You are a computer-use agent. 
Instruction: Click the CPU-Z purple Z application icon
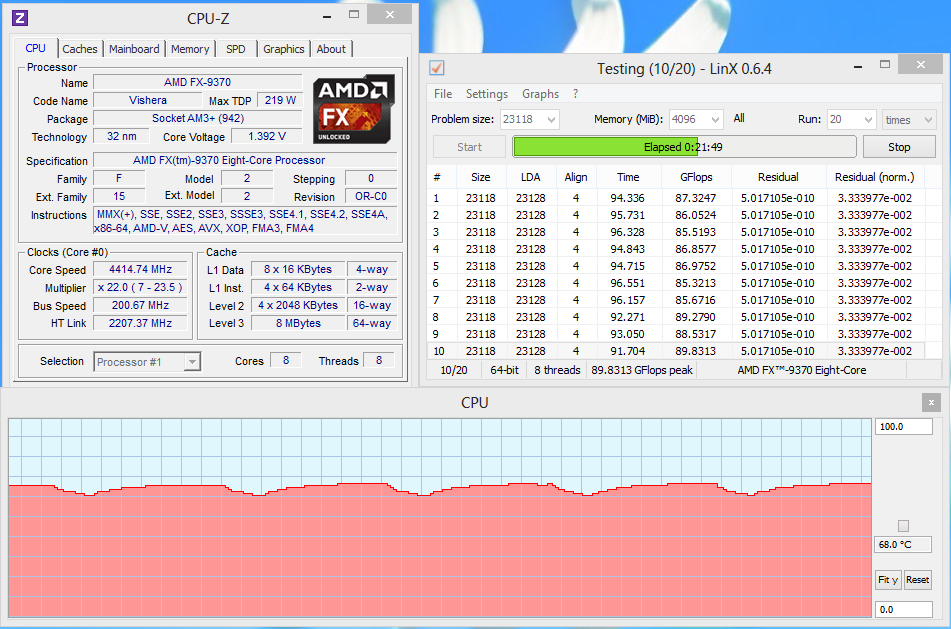[x=20, y=18]
